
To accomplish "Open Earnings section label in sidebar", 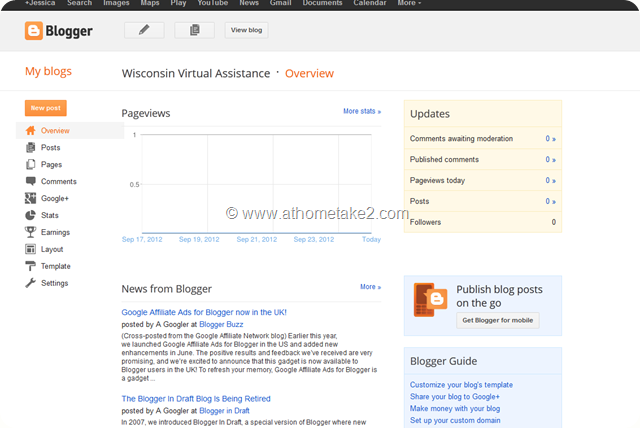I will [x=55, y=233].
